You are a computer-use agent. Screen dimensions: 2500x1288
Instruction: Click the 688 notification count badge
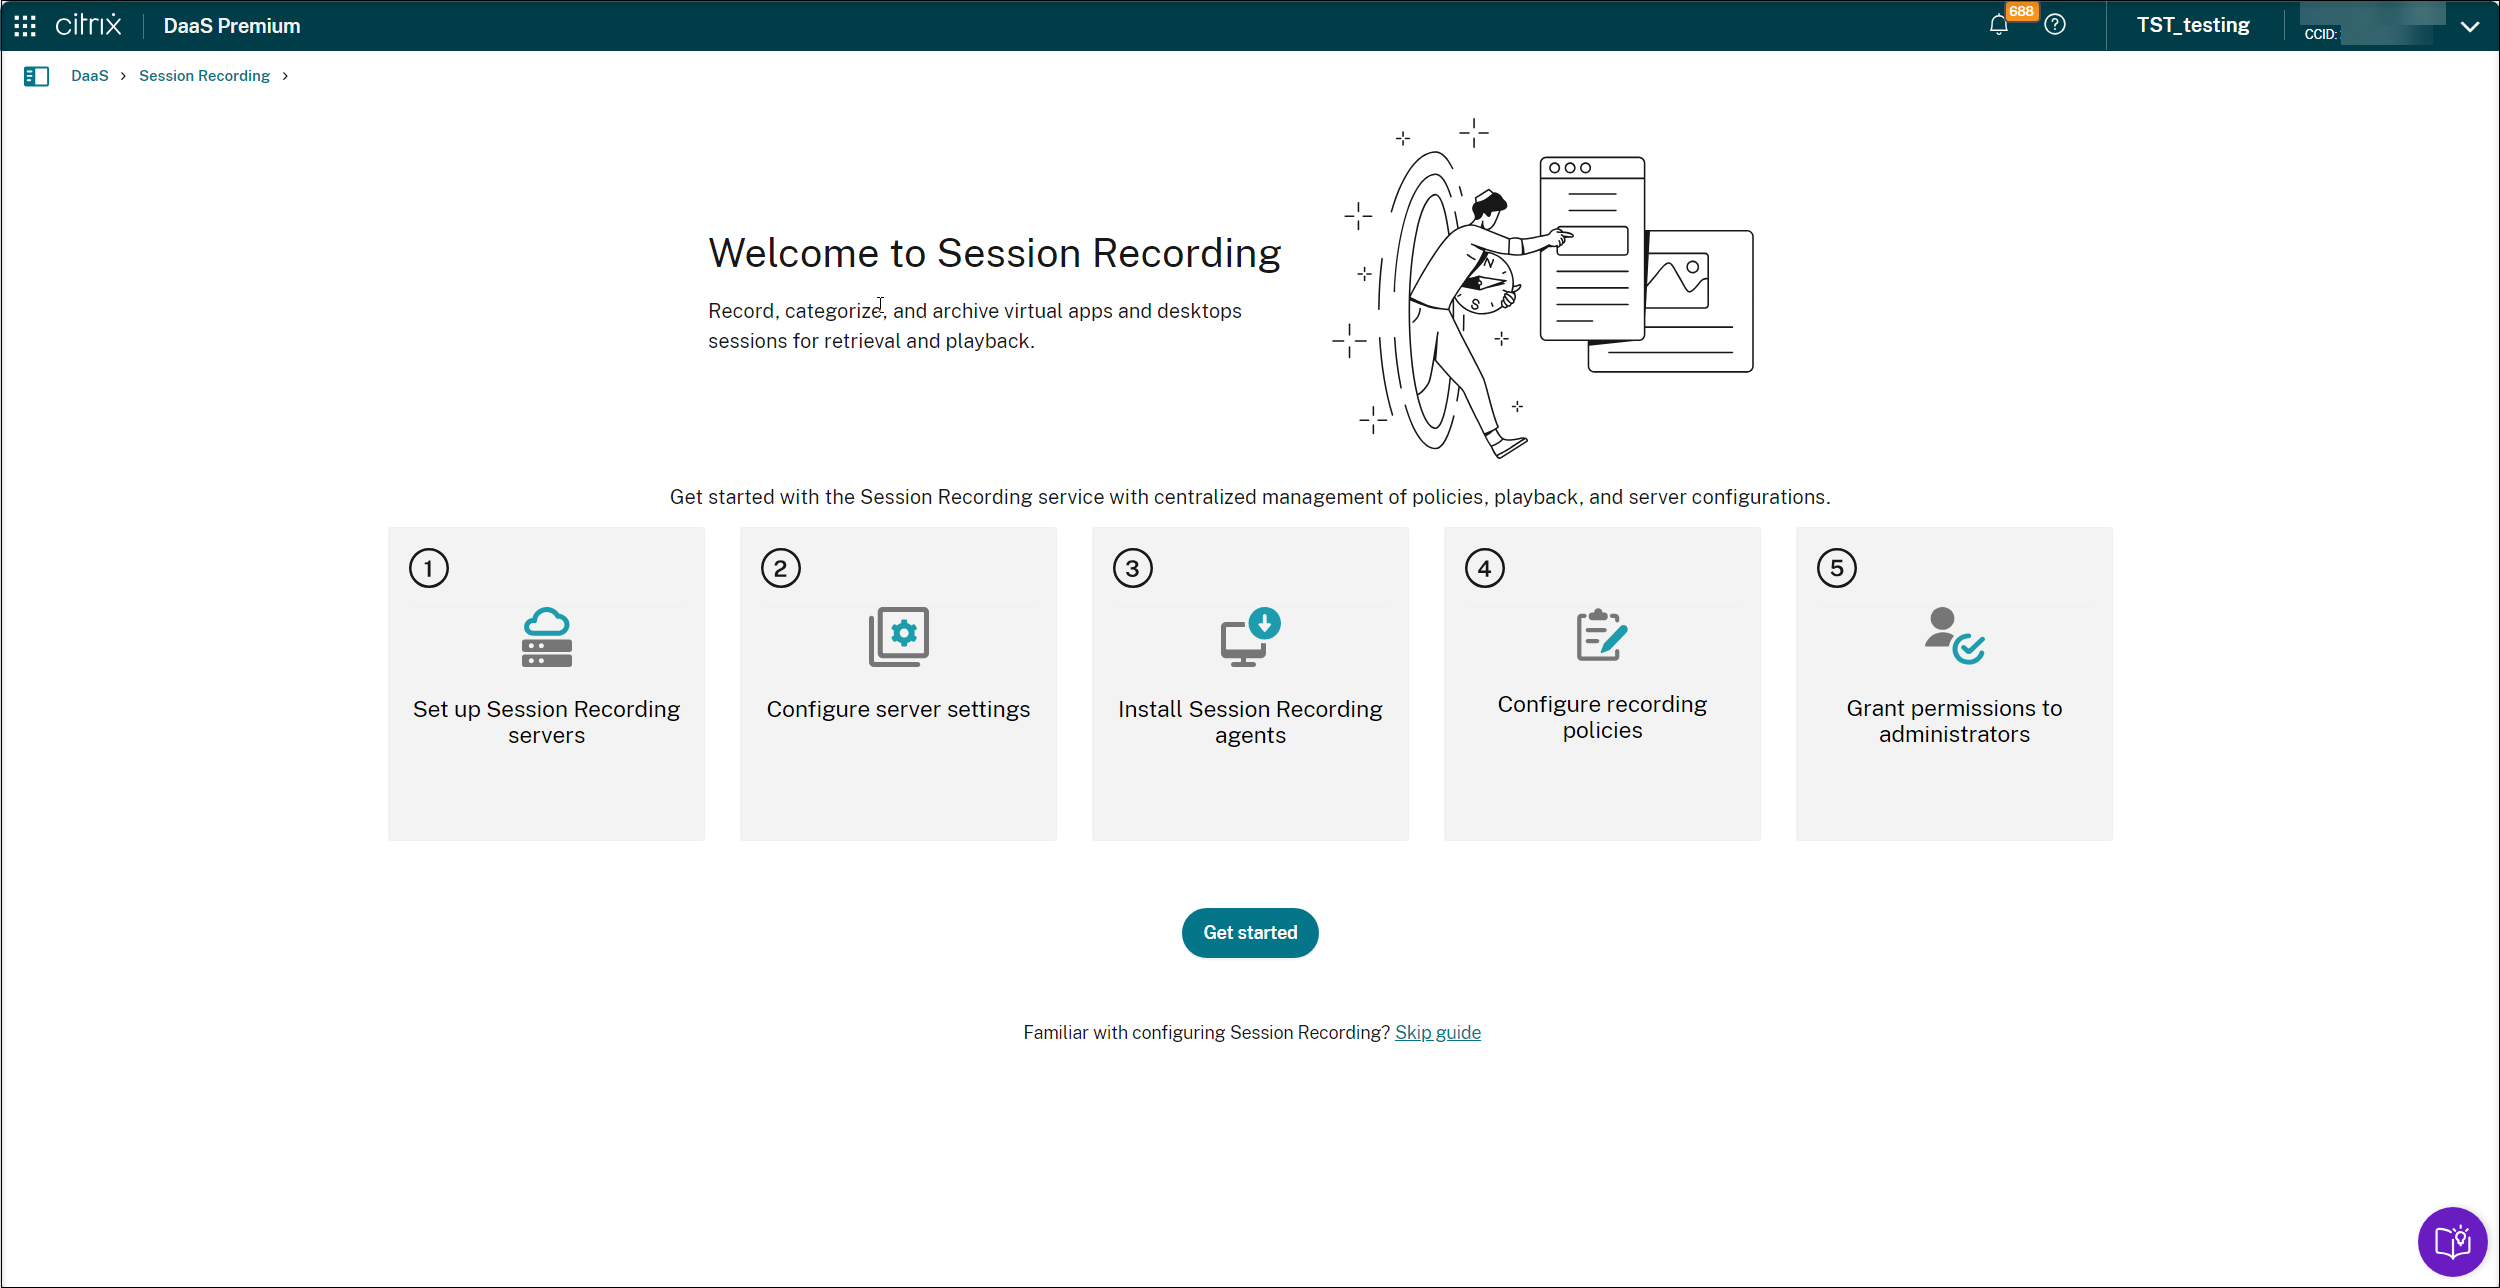(x=2020, y=11)
